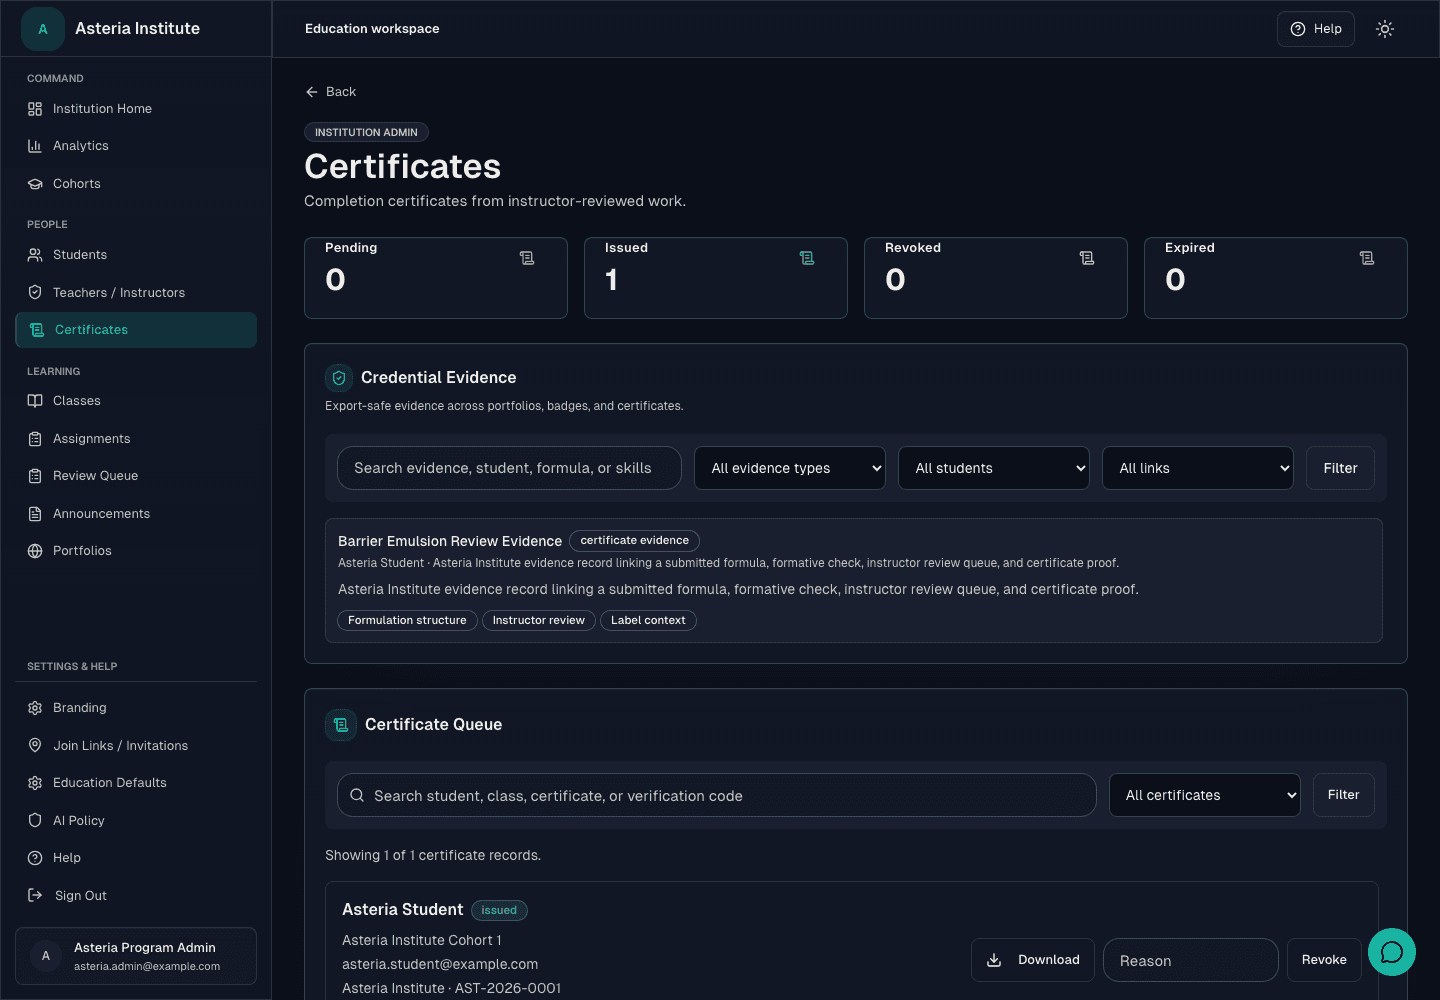
Task: Click the Certificate Queue scroll icon
Action: [341, 725]
